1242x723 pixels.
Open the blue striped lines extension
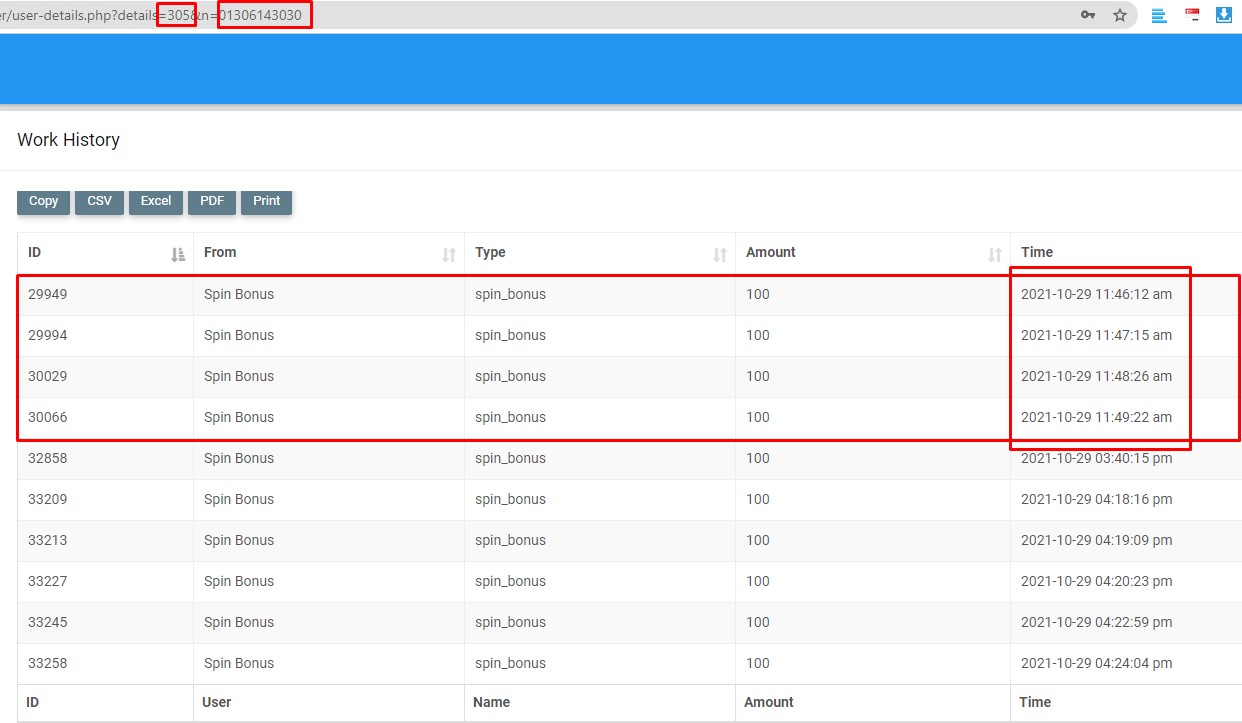(1159, 15)
